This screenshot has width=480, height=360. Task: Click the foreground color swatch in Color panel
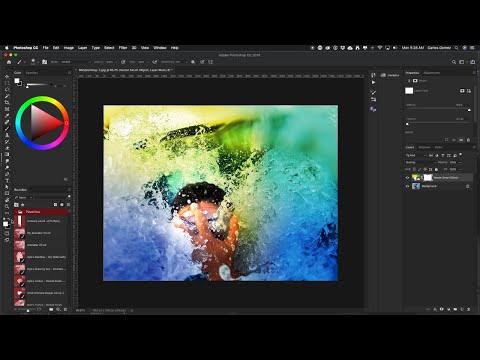(x=17, y=81)
